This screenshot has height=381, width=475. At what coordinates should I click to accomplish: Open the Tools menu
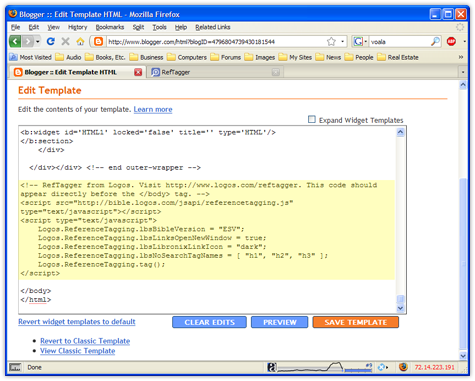point(159,27)
